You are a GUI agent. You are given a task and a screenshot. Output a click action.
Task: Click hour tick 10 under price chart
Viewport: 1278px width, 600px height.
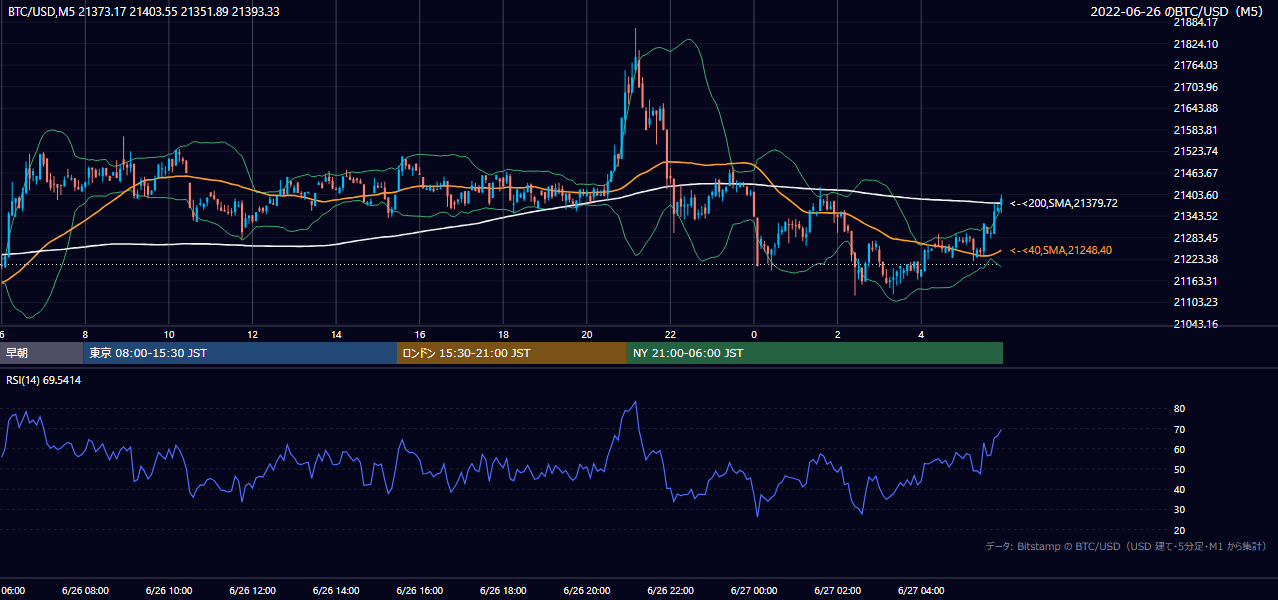coord(169,335)
